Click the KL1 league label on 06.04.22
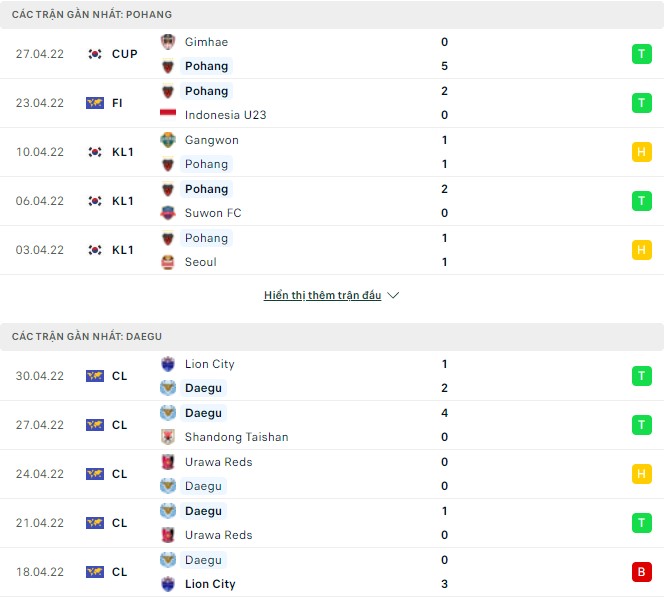 [x=123, y=201]
